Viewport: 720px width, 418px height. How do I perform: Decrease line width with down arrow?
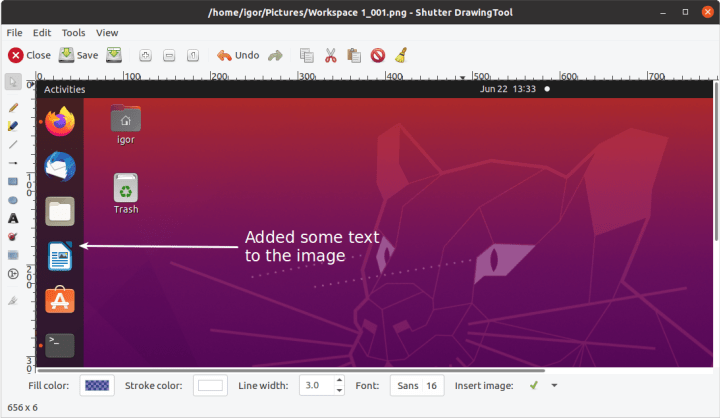(339, 390)
